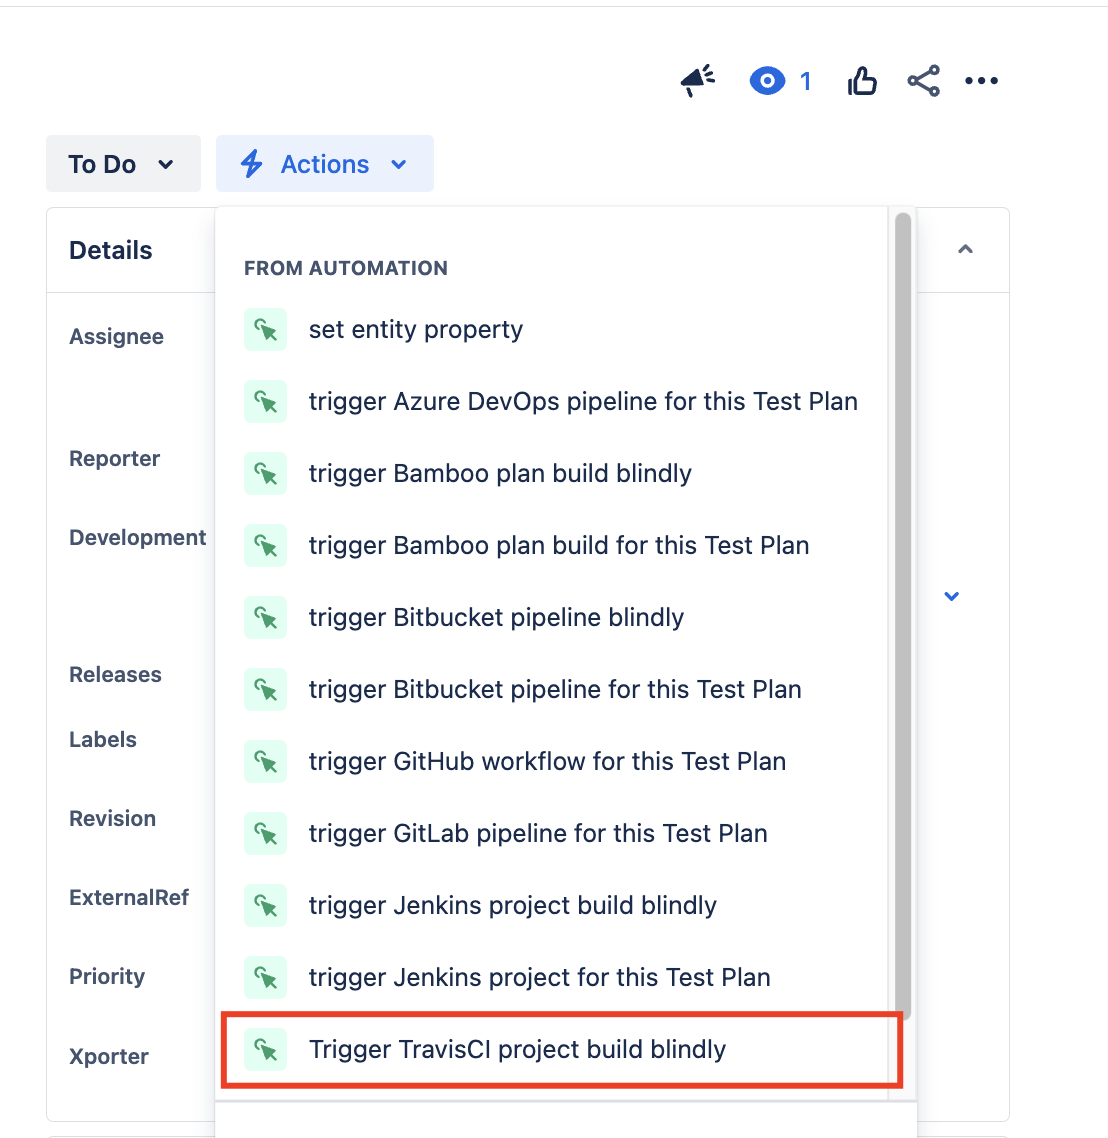Click the Actions menu vertical scrollbar
Image resolution: width=1108 pixels, height=1138 pixels.
click(903, 617)
